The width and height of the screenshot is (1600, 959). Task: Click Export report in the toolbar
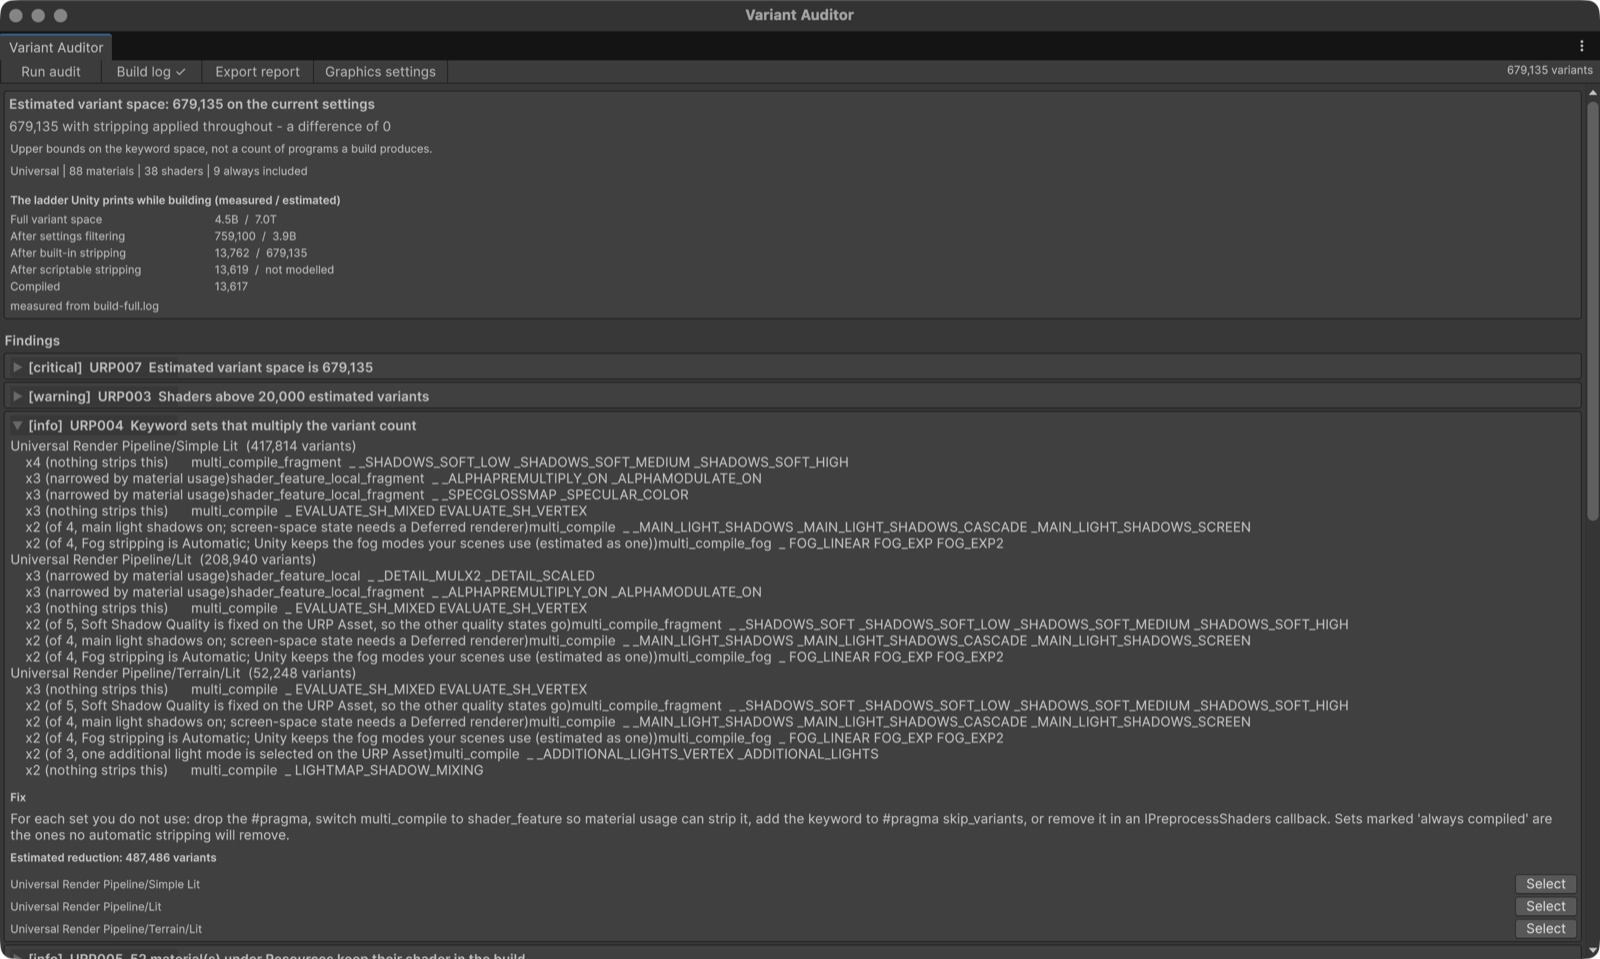257,72
